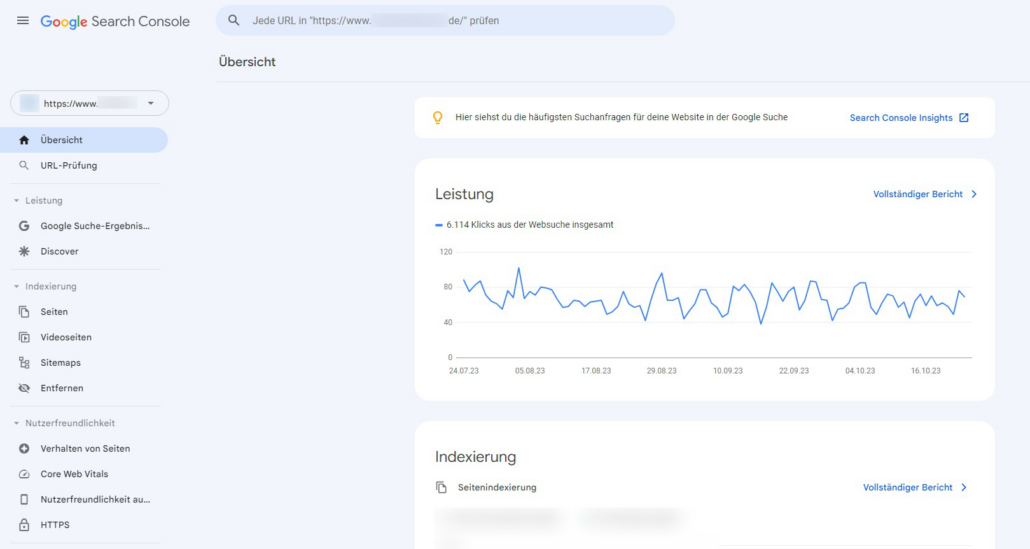Open the property selector dropdown
Screen dimensions: 1030x549
(89, 103)
